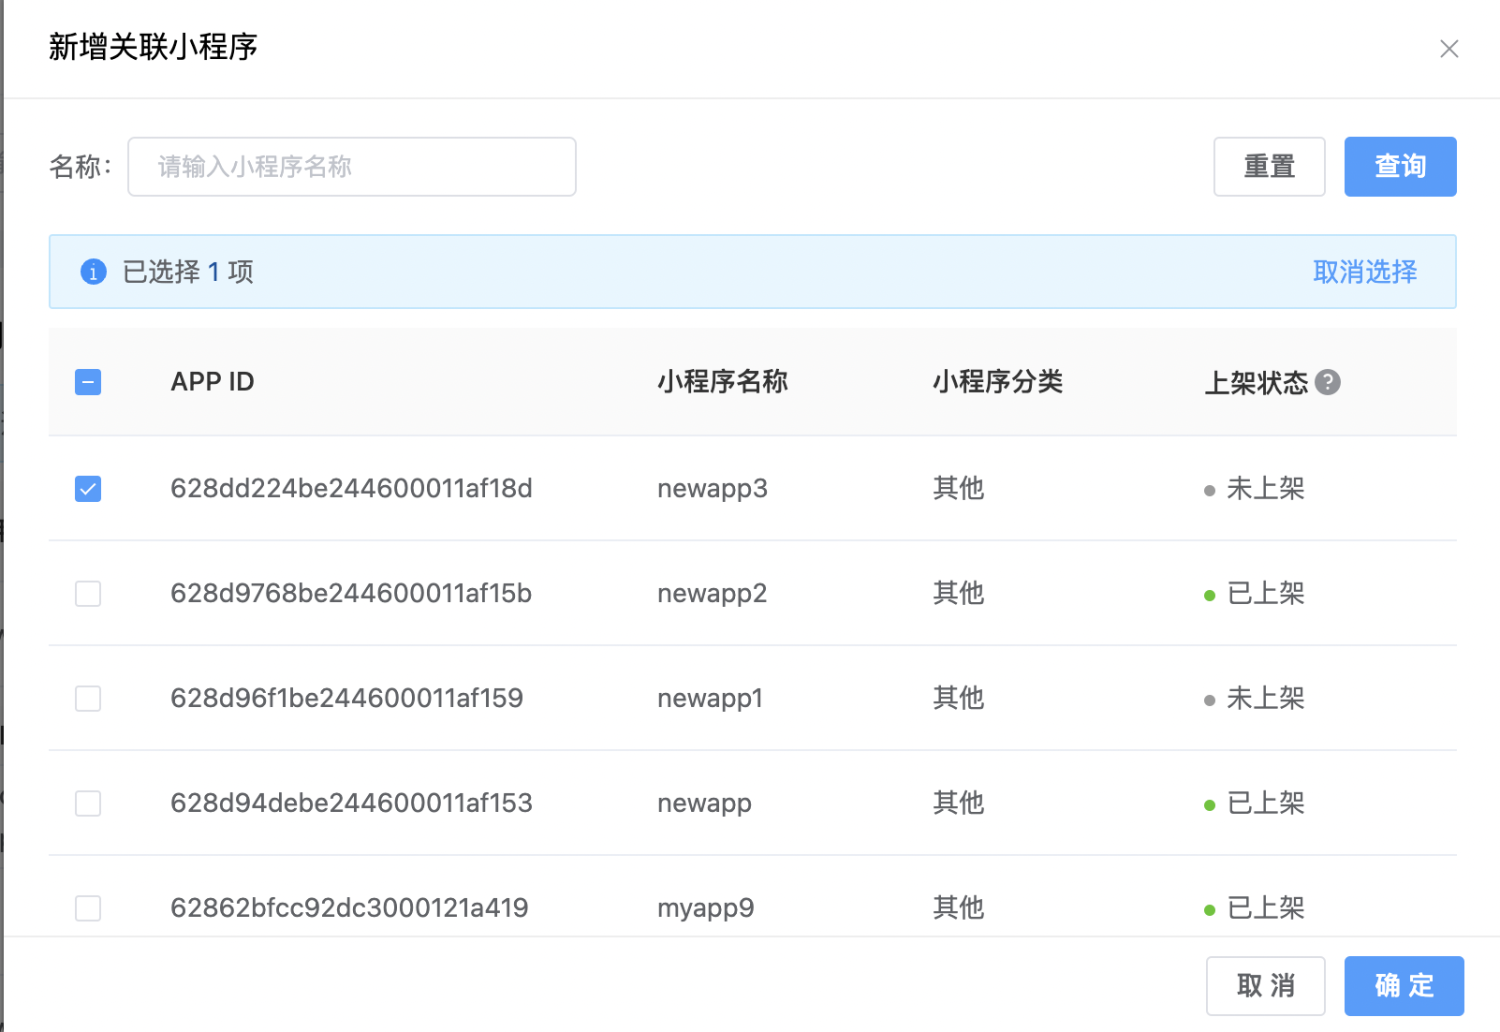Viewport: 1500px width, 1032px height.
Task: Click the 重置 button
Action: pos(1269,167)
